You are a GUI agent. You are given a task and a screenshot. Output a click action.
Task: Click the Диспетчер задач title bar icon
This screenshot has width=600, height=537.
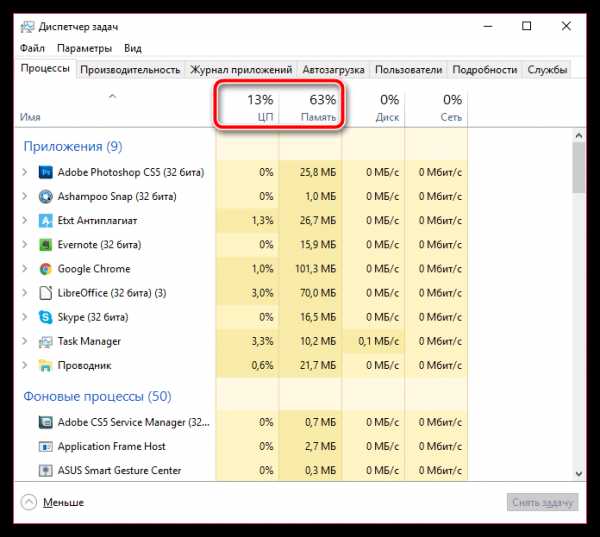click(x=27, y=27)
